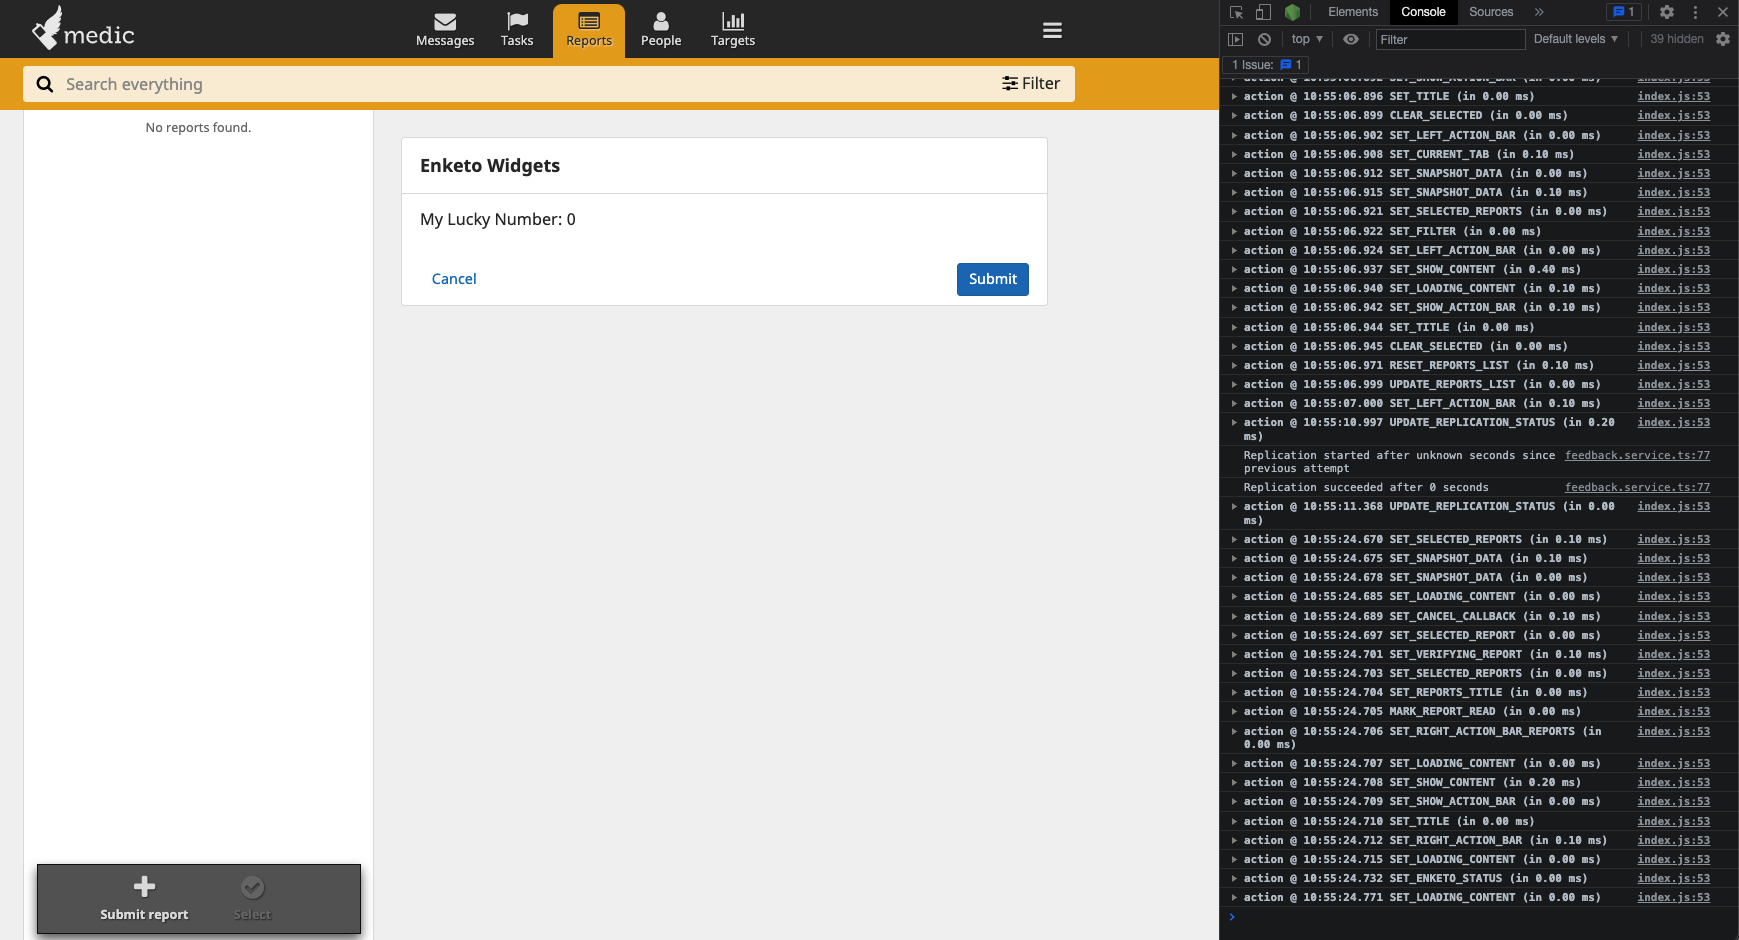Switch to the Elements tab
This screenshot has height=940, width=1739.
1352,12
